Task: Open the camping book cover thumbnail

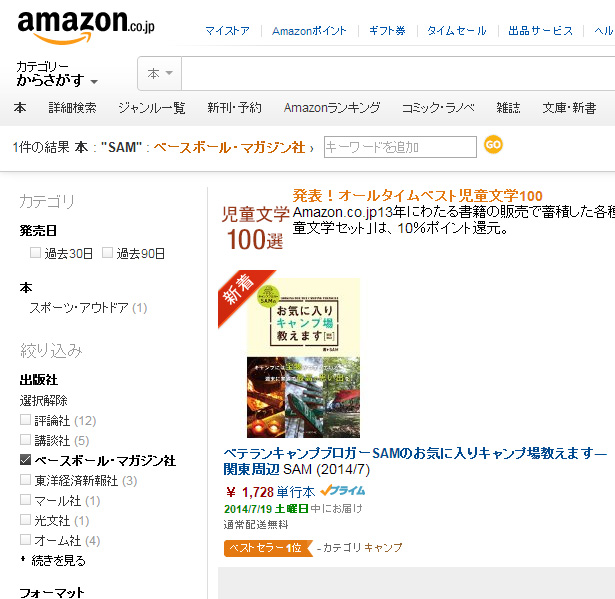Action: (x=303, y=358)
